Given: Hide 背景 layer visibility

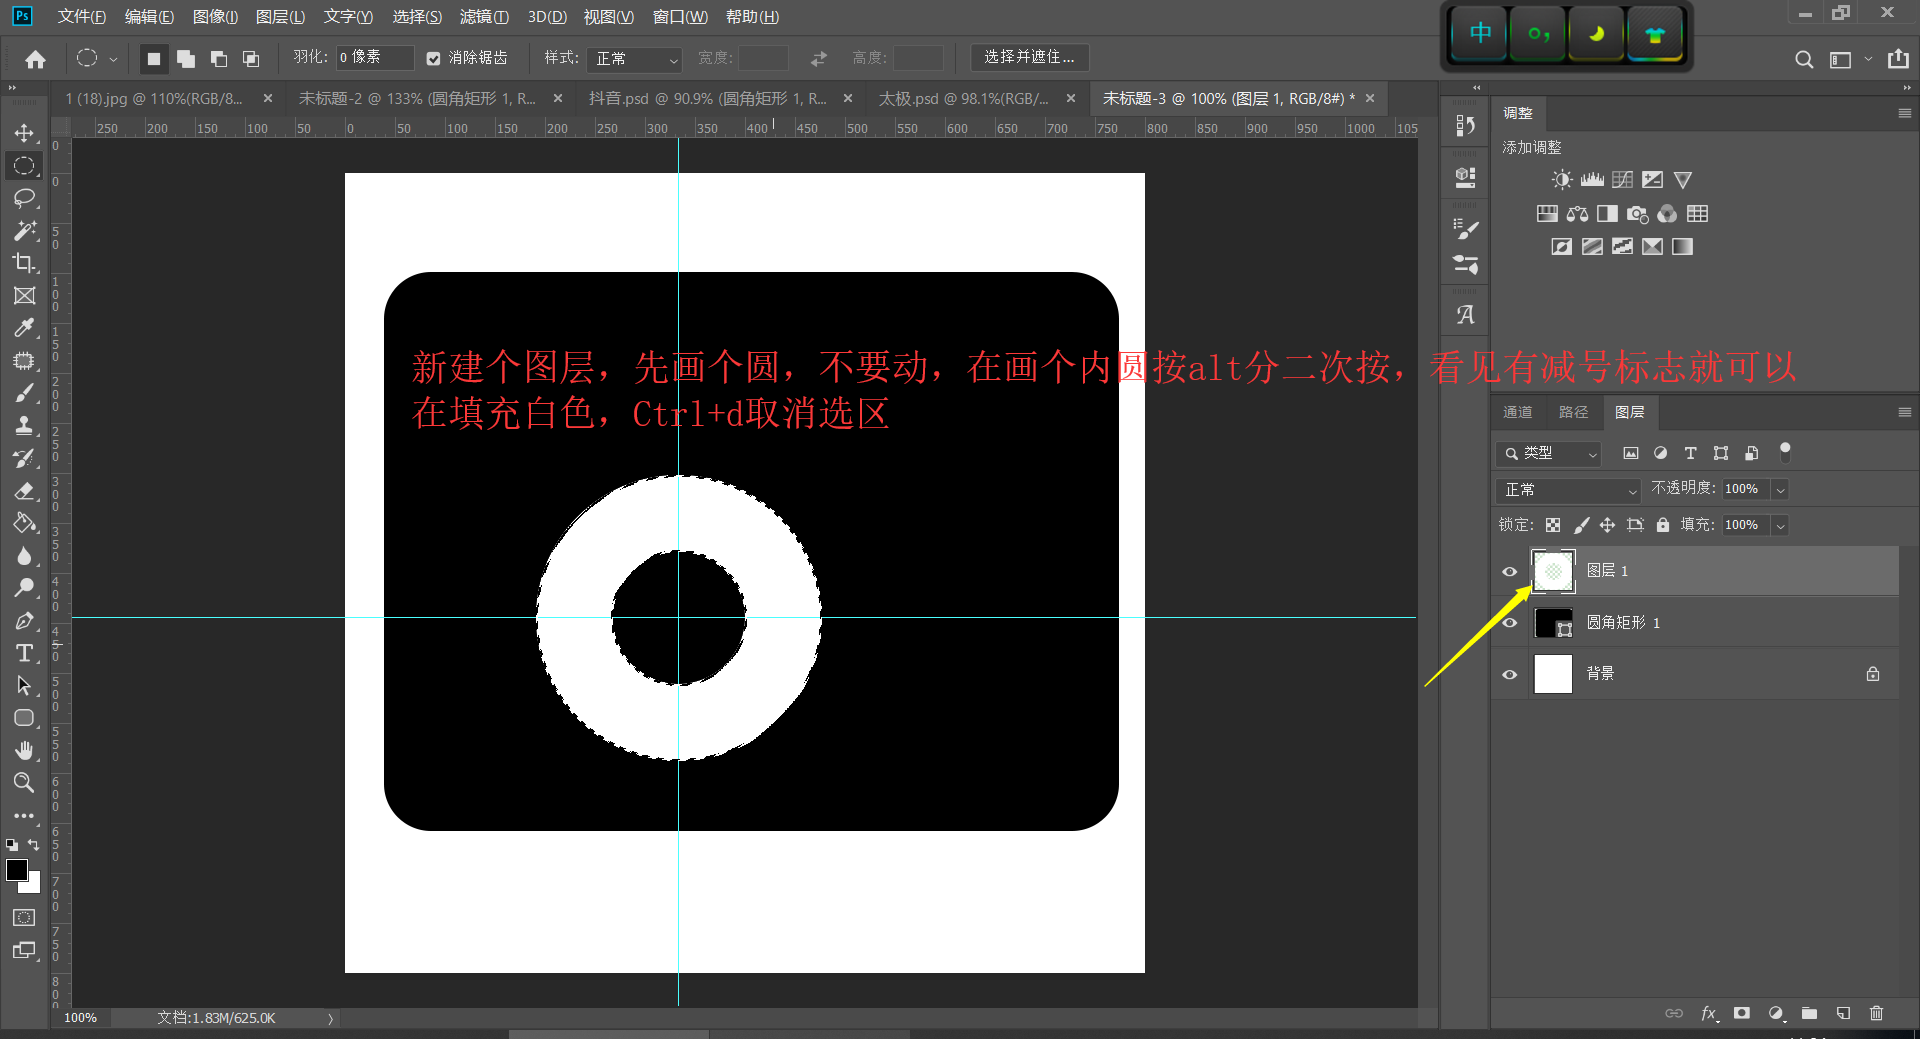Looking at the screenshot, I should [x=1510, y=674].
